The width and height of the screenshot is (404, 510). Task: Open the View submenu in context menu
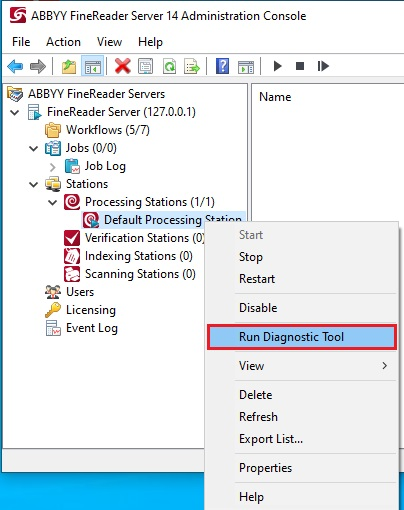point(302,366)
